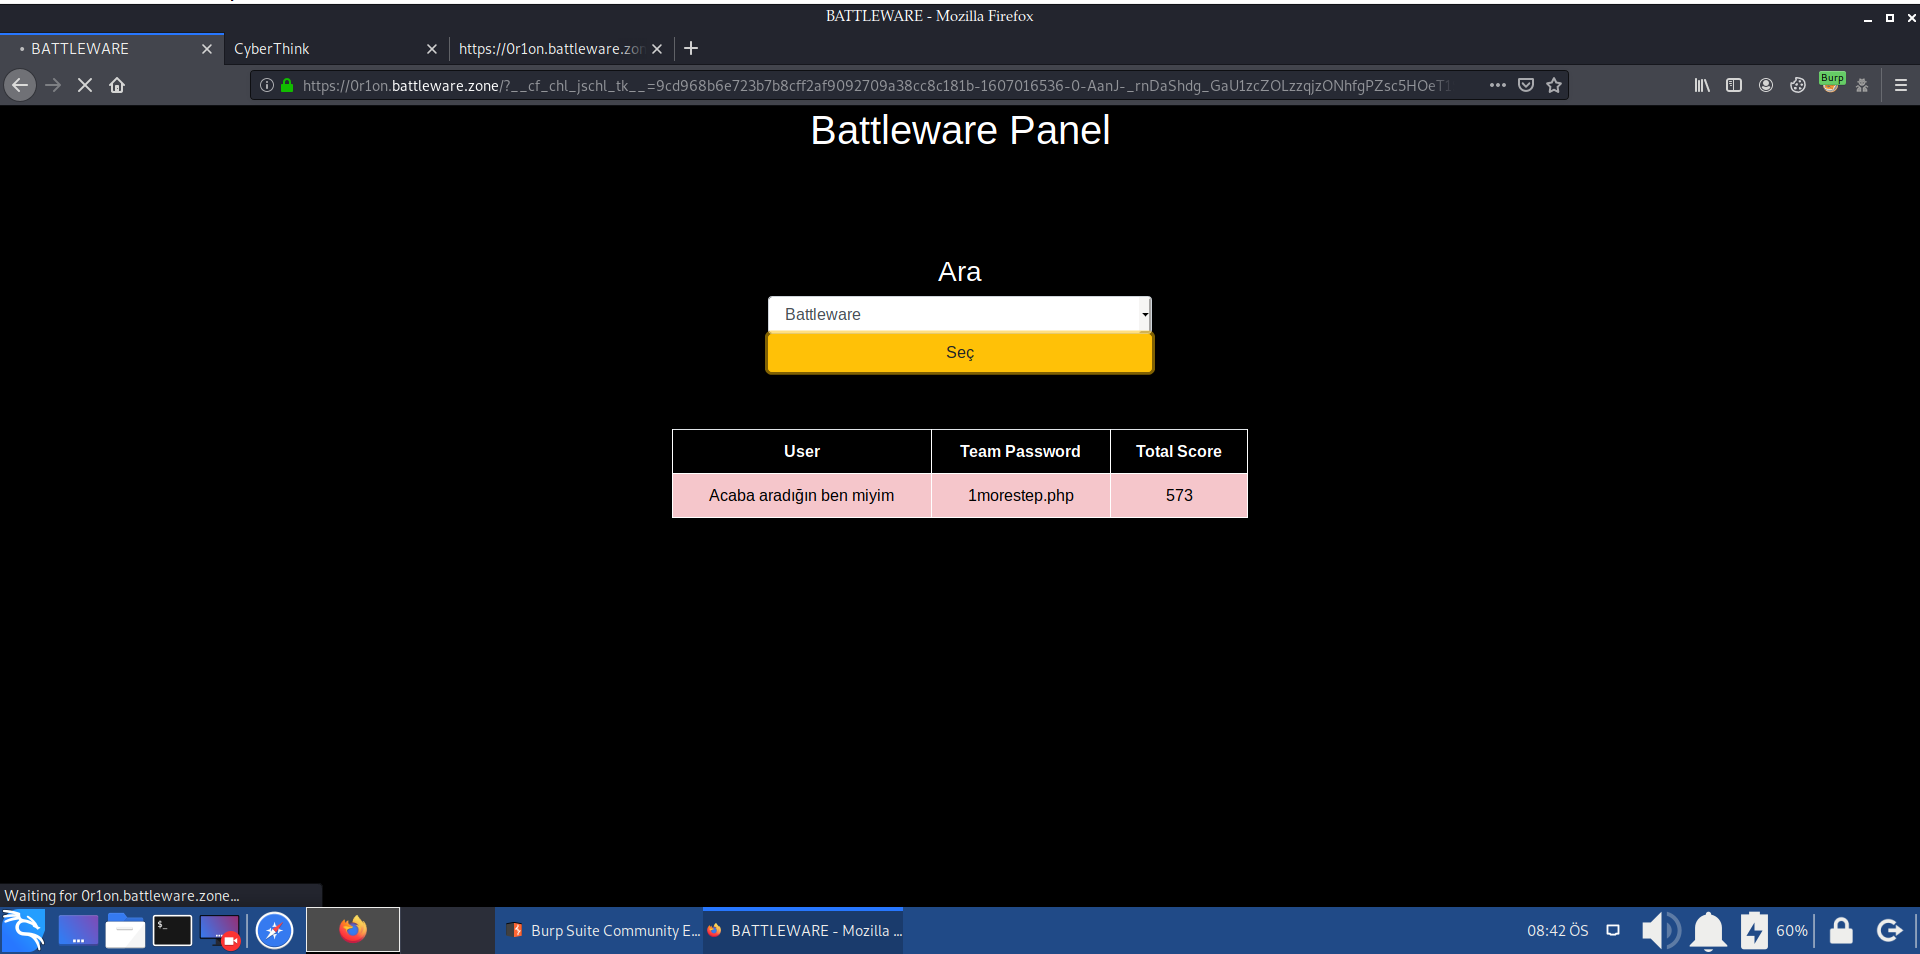Open a new tab with plus button
Image resolution: width=1920 pixels, height=954 pixels.
pyautogui.click(x=691, y=48)
